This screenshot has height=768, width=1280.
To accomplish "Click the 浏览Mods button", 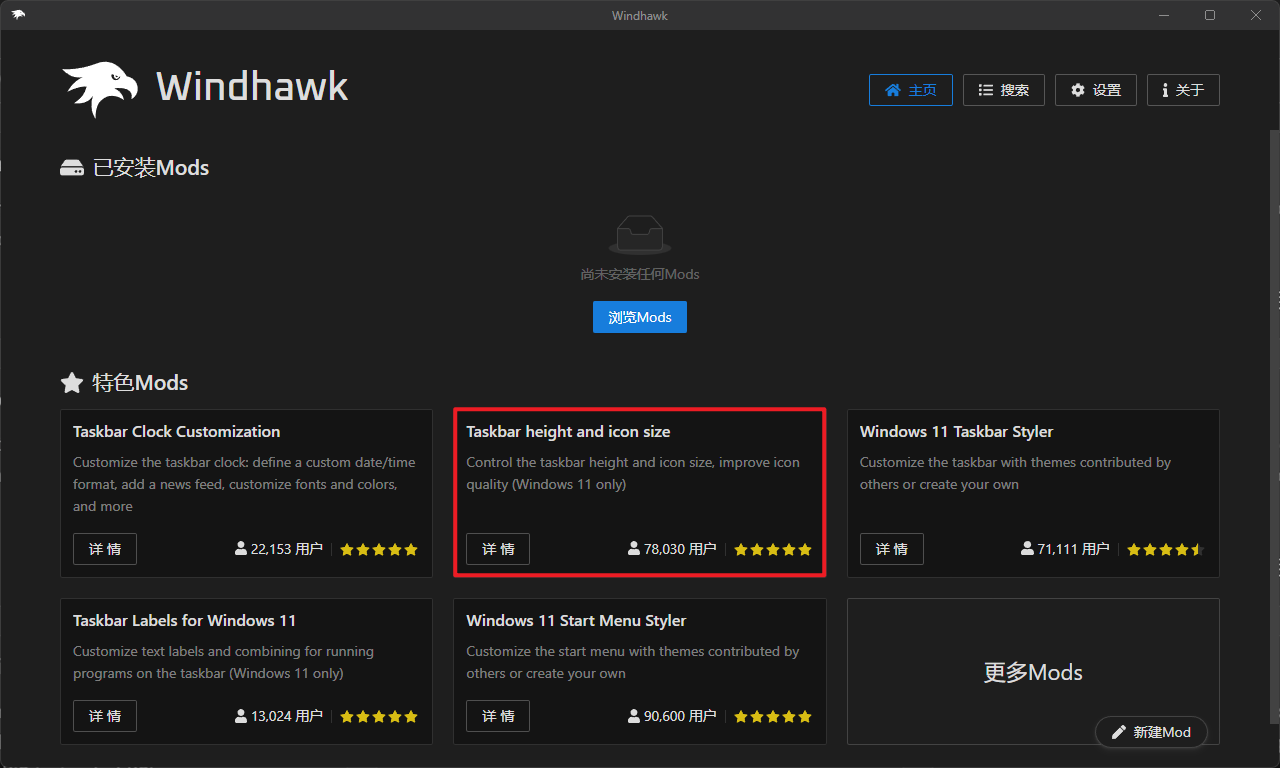I will (x=640, y=317).
